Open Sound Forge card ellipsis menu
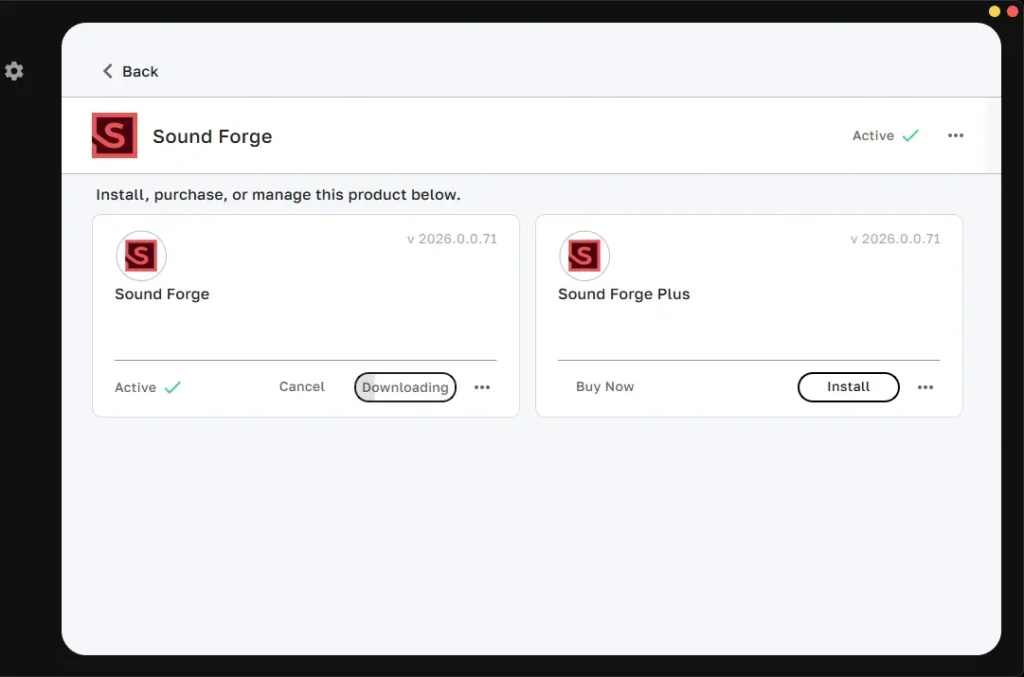This screenshot has height=677, width=1024. (482, 387)
